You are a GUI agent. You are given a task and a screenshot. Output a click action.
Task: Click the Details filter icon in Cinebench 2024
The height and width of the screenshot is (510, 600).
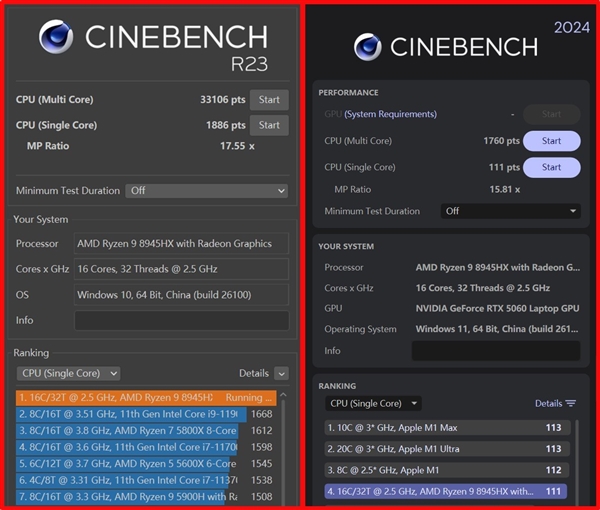pyautogui.click(x=571, y=404)
